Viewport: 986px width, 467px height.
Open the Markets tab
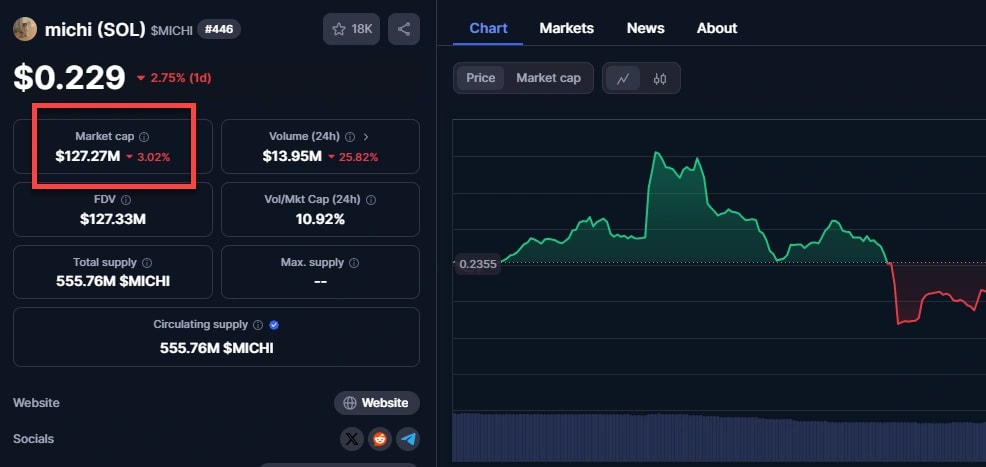(x=566, y=28)
